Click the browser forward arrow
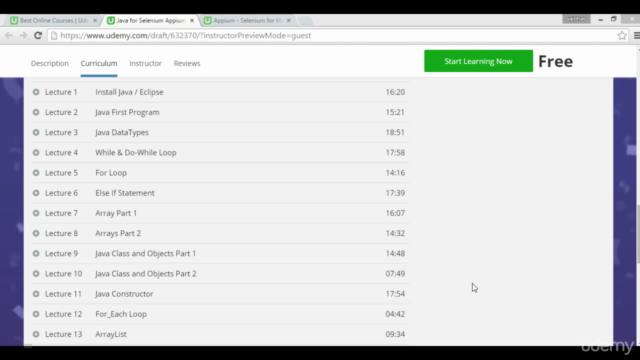This screenshot has height=360, width=640. click(x=23, y=36)
